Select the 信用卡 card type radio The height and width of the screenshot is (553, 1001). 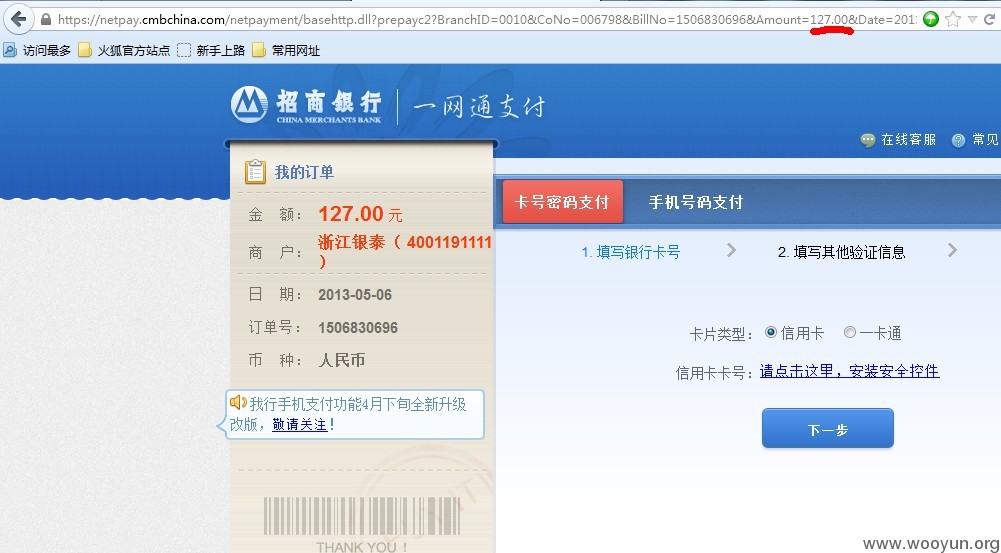[771, 333]
